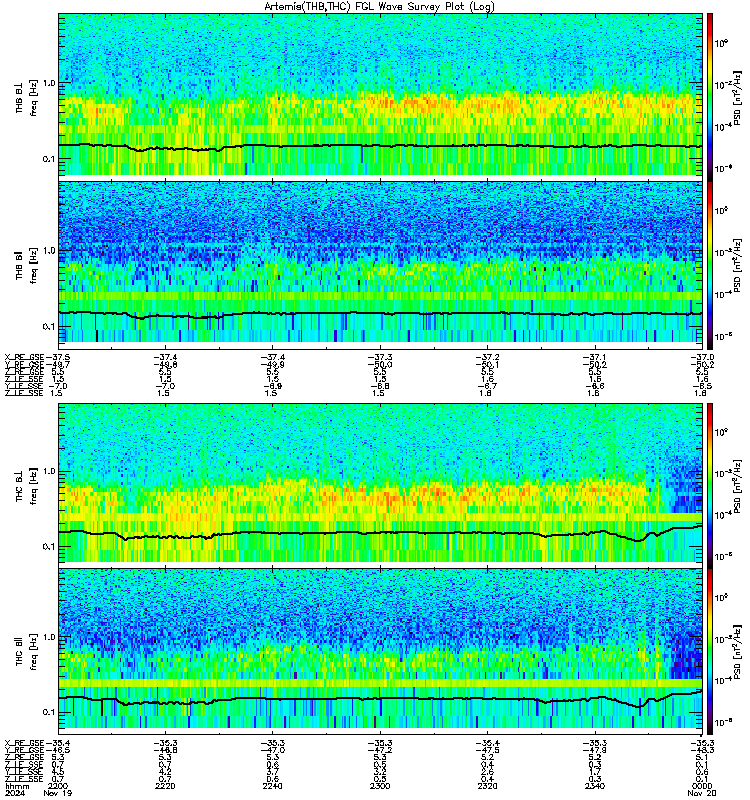Click the '-46.5' Y_RE_GSE value

coord(58,751)
